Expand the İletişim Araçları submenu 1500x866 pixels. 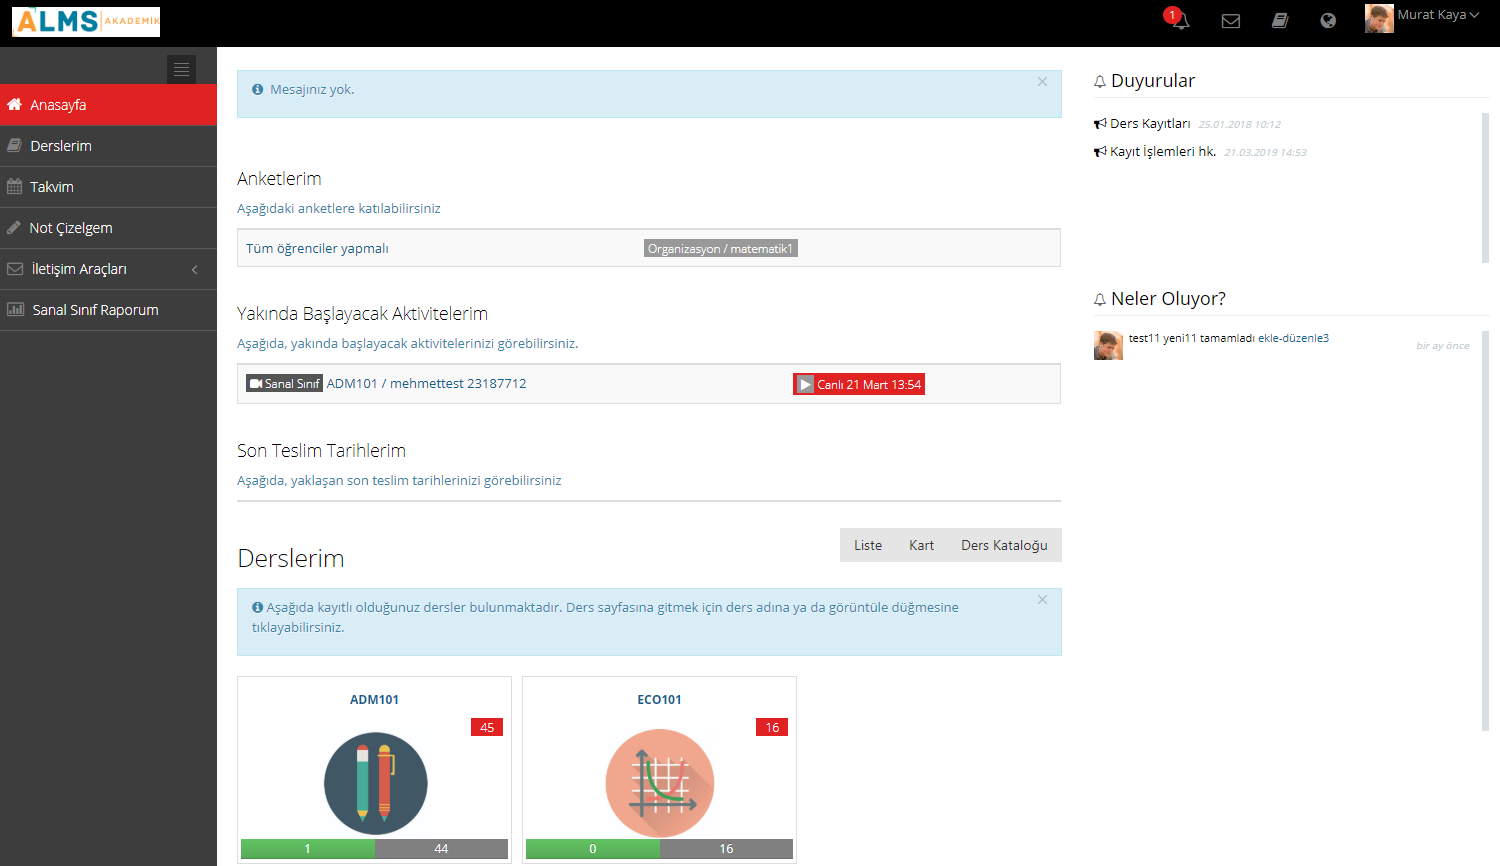pyautogui.click(x=108, y=269)
